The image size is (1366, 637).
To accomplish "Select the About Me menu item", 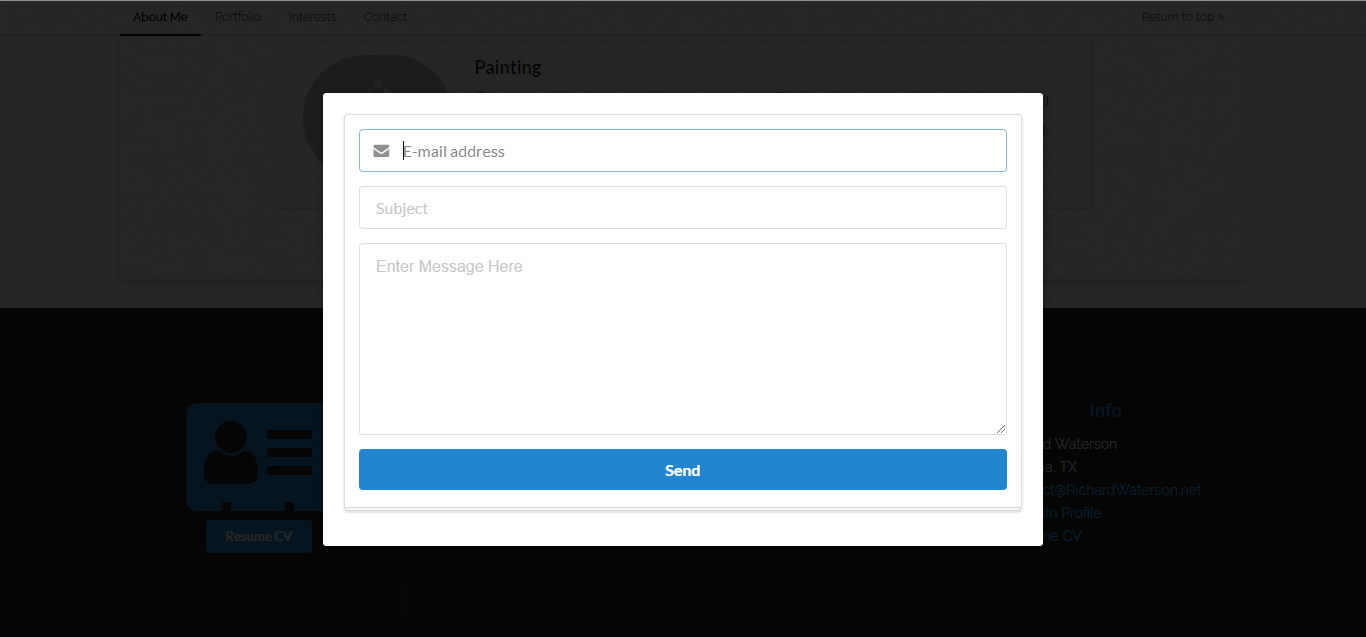I will [x=160, y=16].
